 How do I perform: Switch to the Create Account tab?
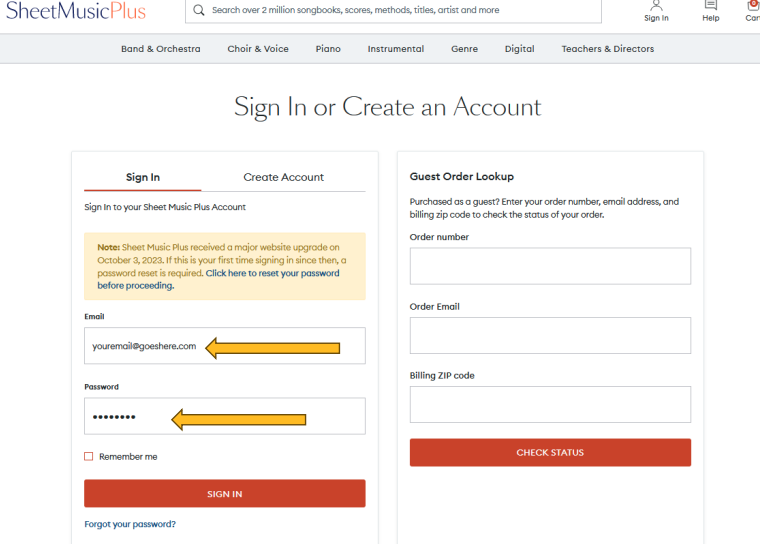(283, 177)
